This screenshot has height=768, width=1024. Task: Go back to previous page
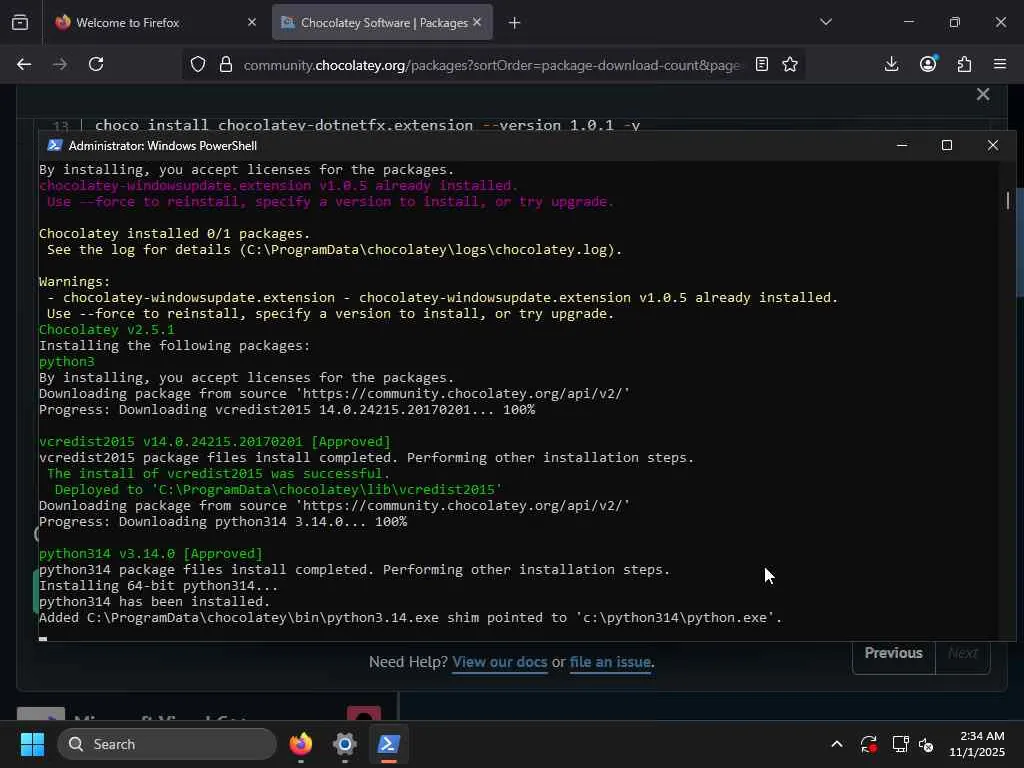pyautogui.click(x=24, y=64)
